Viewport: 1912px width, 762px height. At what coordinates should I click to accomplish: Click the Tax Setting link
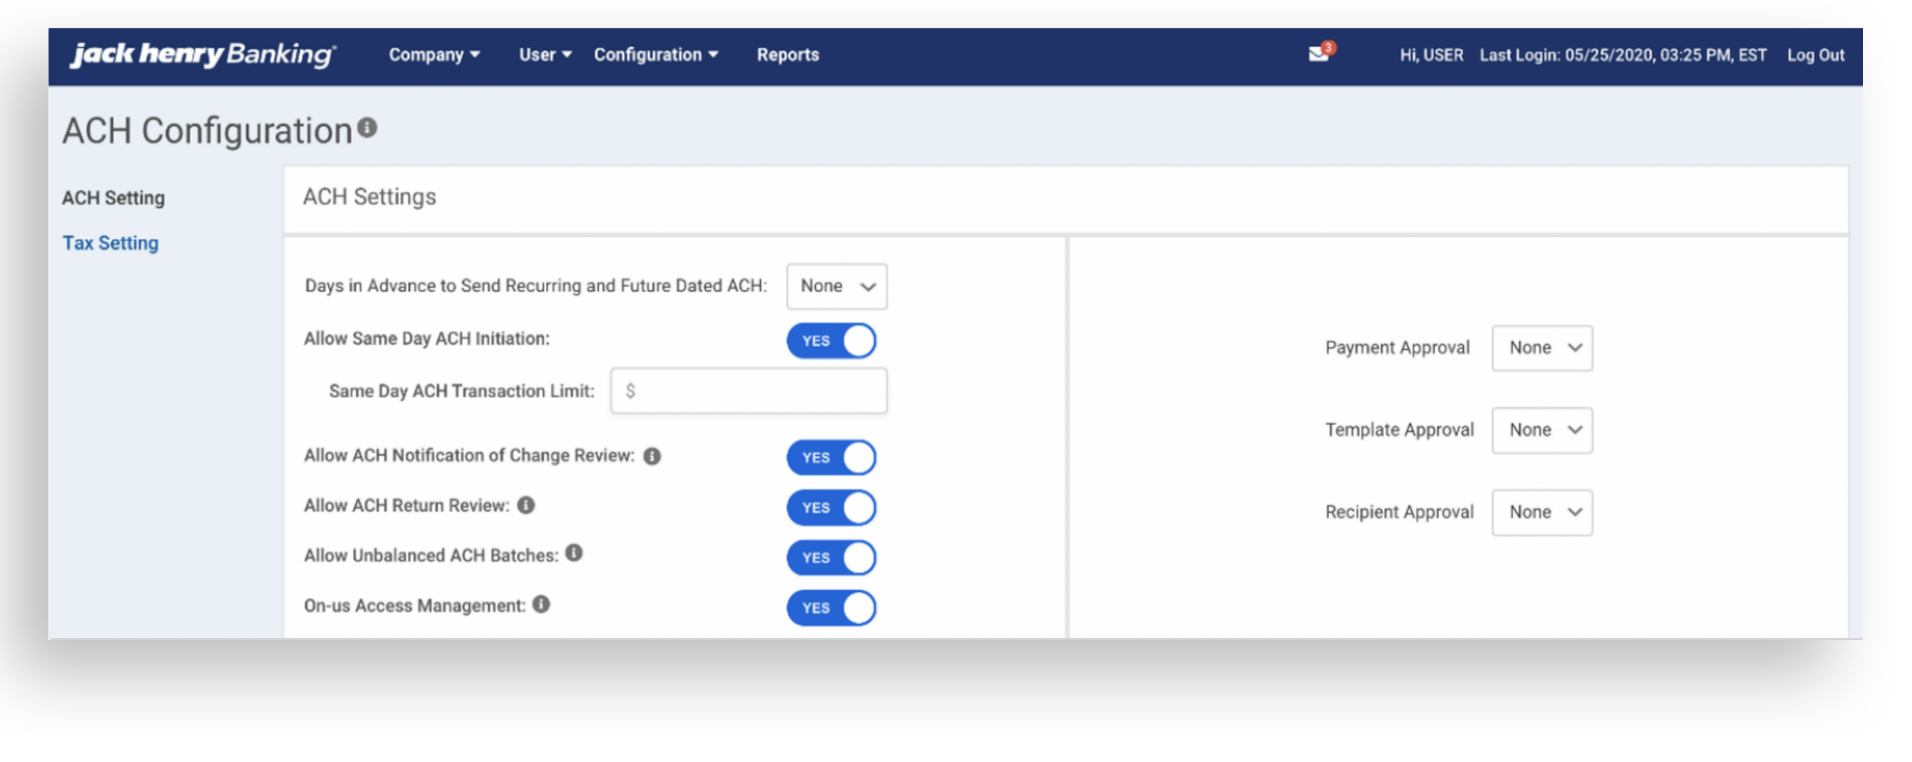[110, 243]
